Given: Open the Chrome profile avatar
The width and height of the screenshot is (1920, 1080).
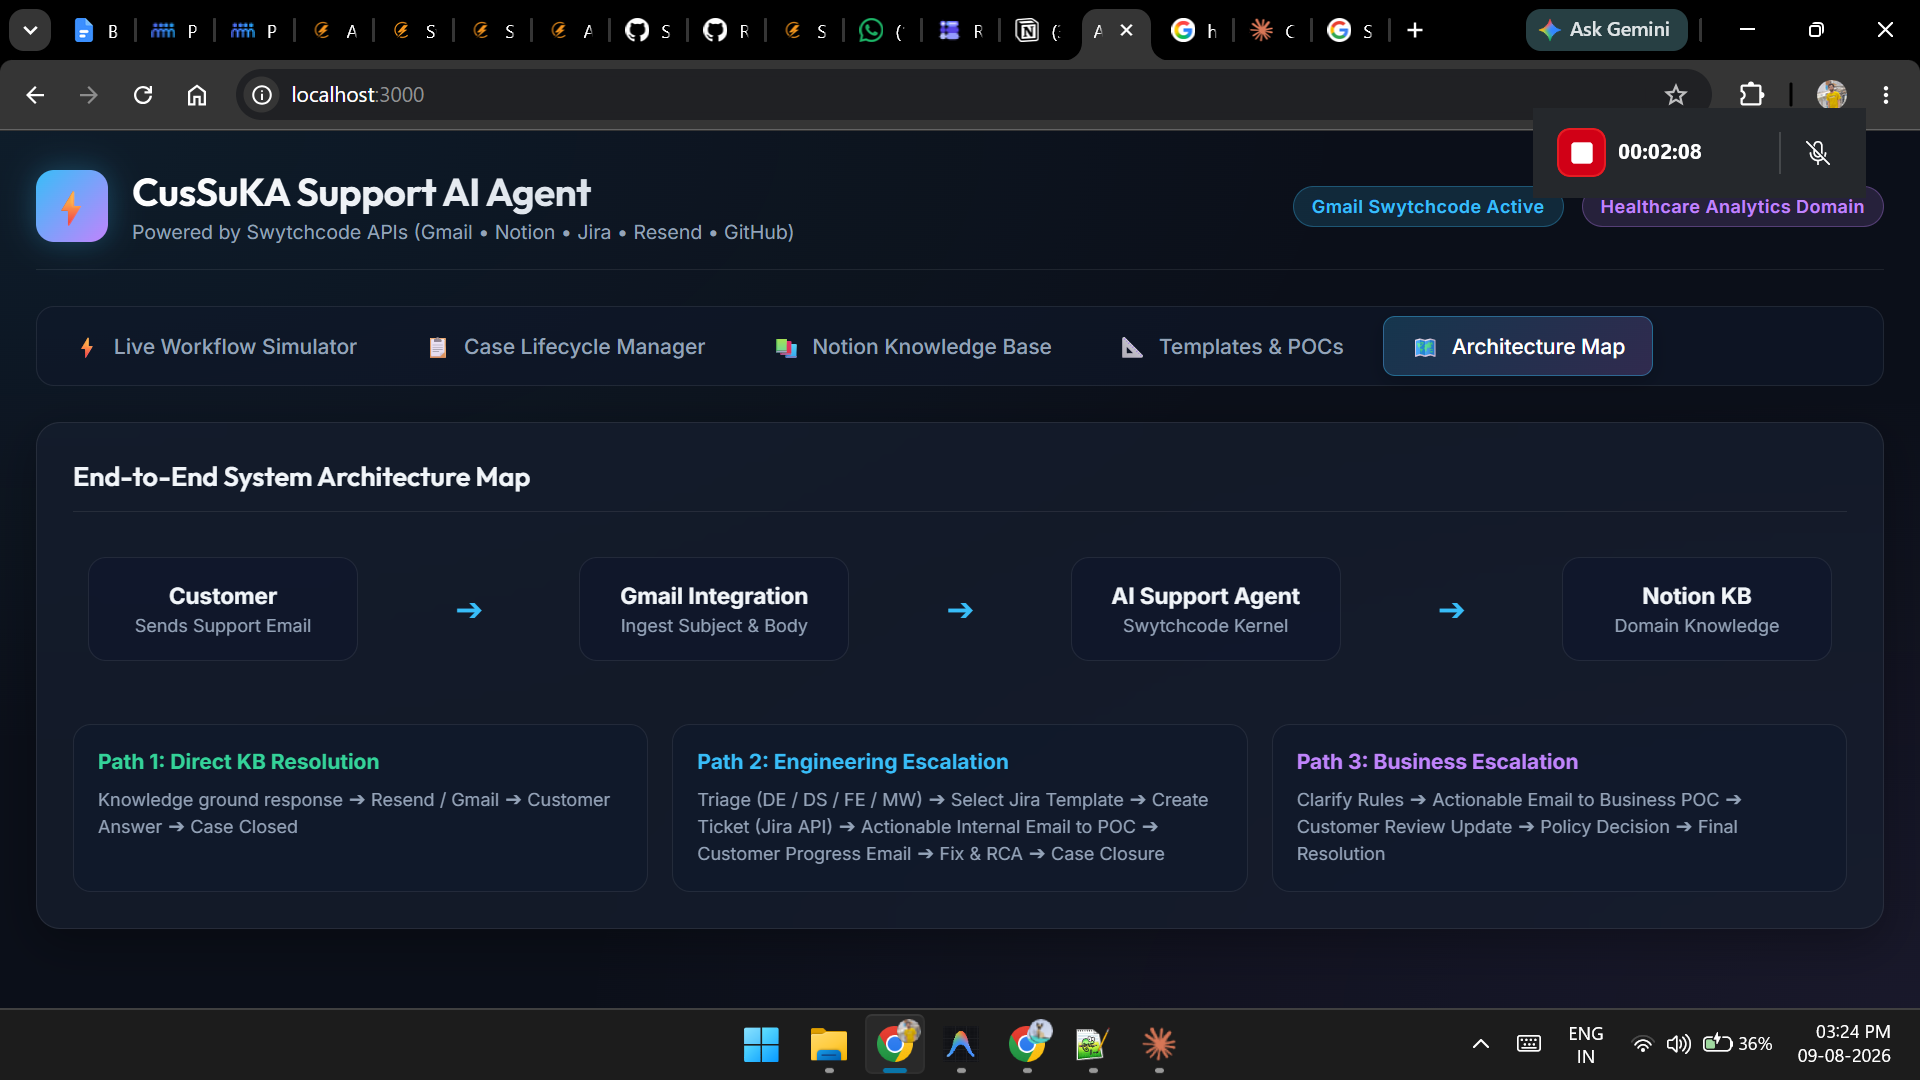Looking at the screenshot, I should tap(1832, 95).
